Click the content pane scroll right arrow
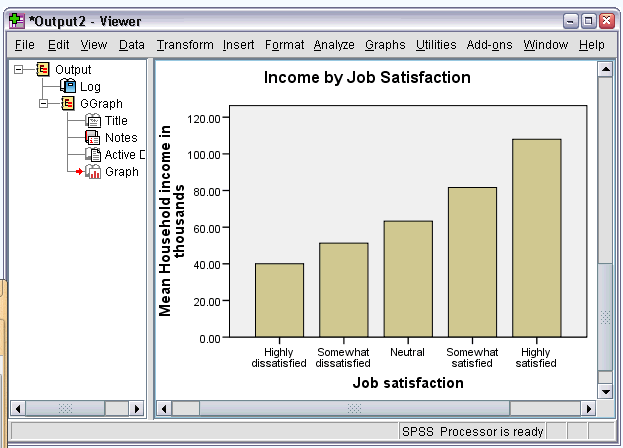This screenshot has width=623, height=448. pos(589,408)
